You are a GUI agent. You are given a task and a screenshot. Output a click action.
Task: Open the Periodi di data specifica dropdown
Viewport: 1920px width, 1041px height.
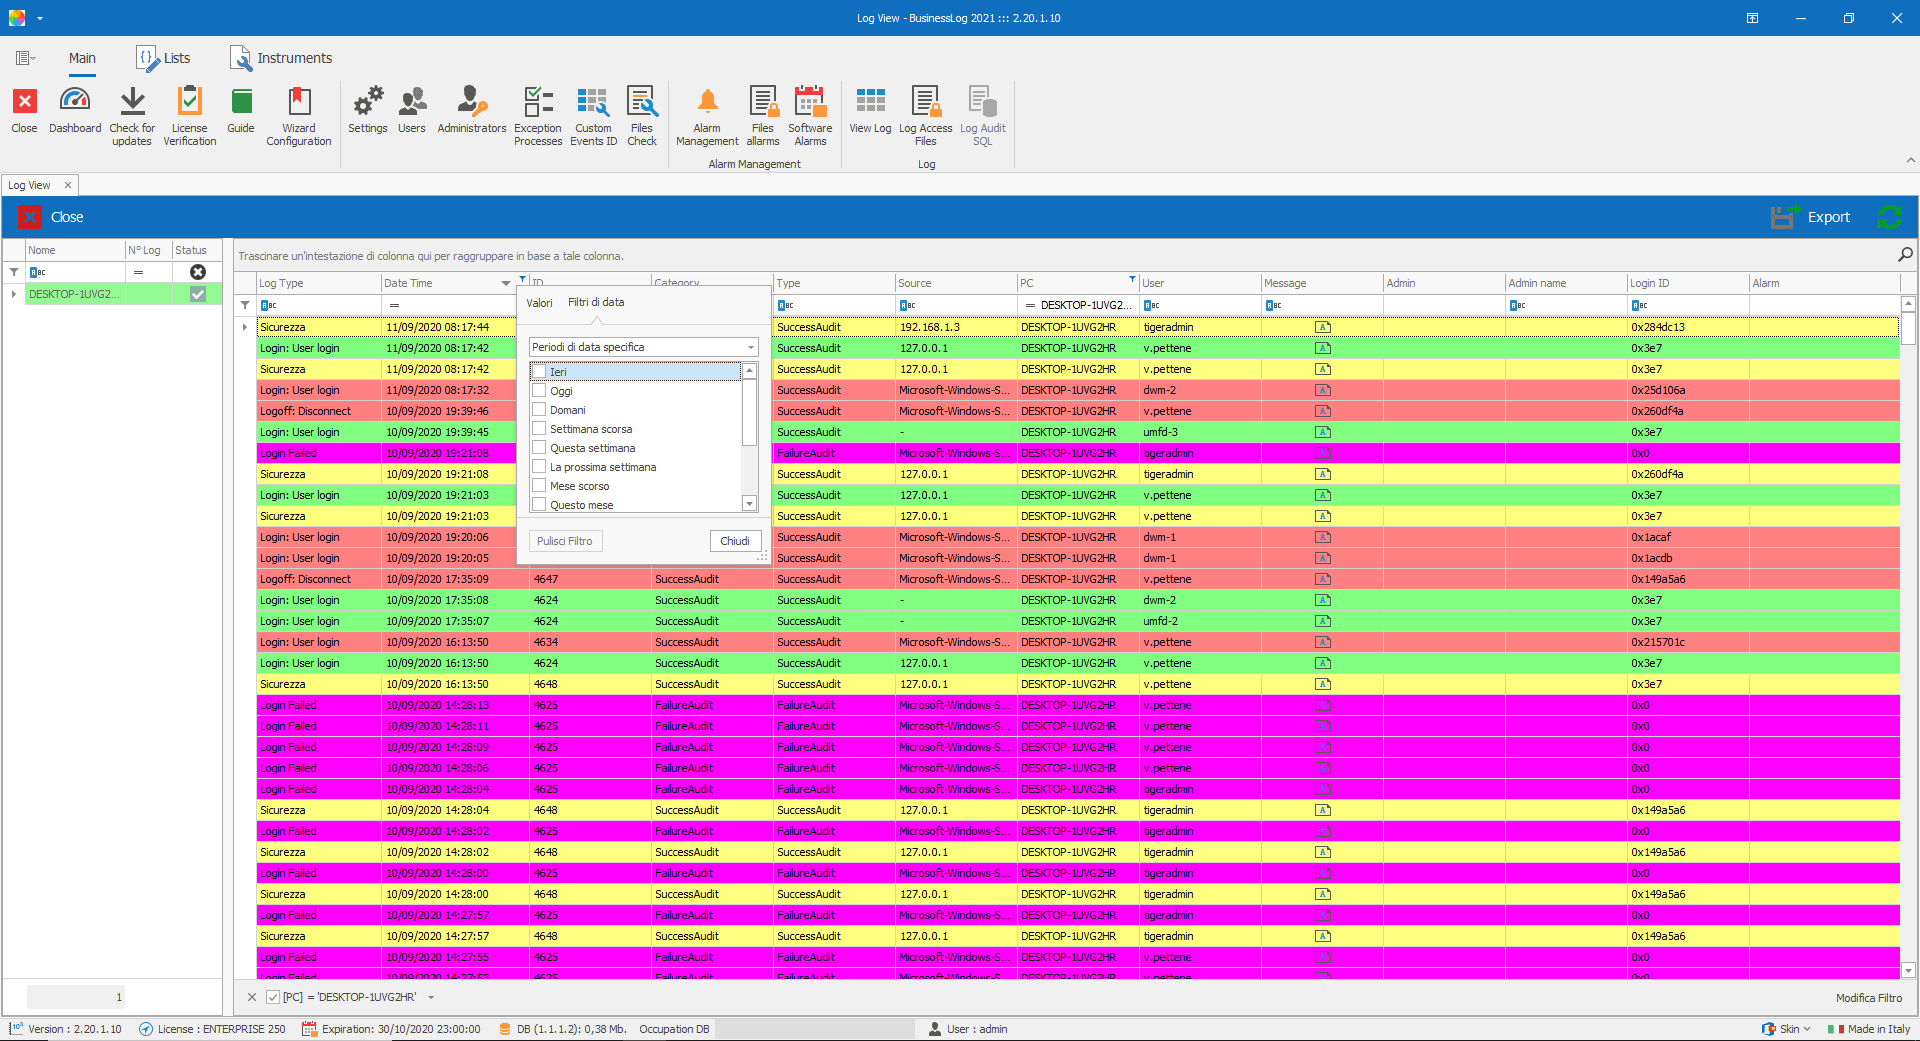[750, 347]
